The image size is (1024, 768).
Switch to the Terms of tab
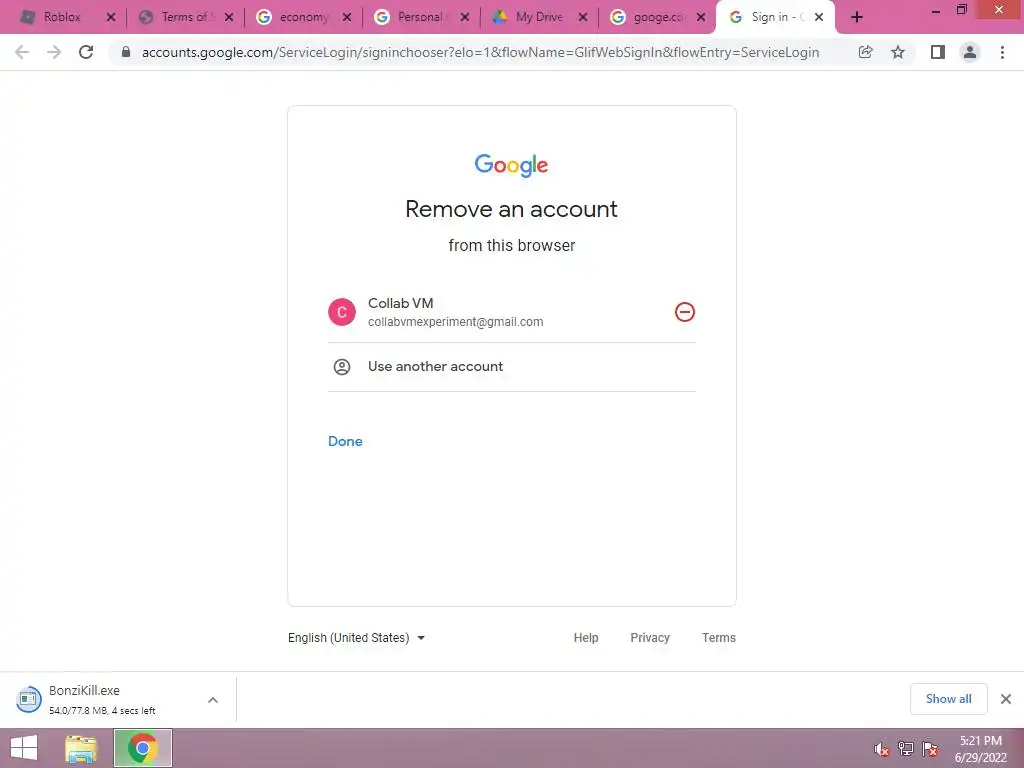pos(183,17)
